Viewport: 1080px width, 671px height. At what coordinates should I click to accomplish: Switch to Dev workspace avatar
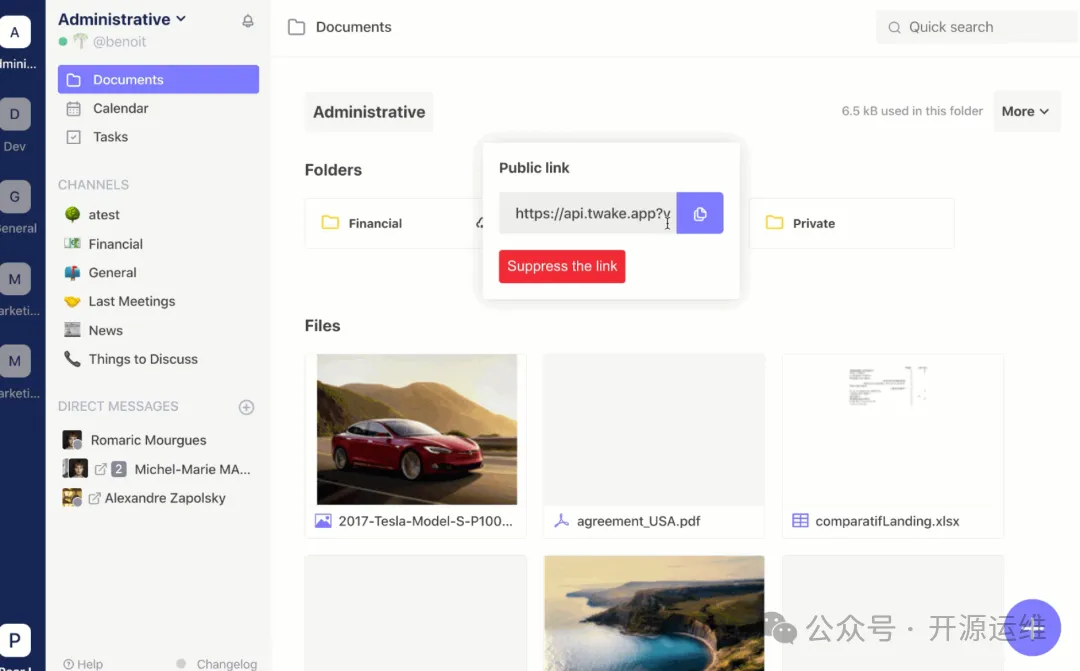point(15,114)
